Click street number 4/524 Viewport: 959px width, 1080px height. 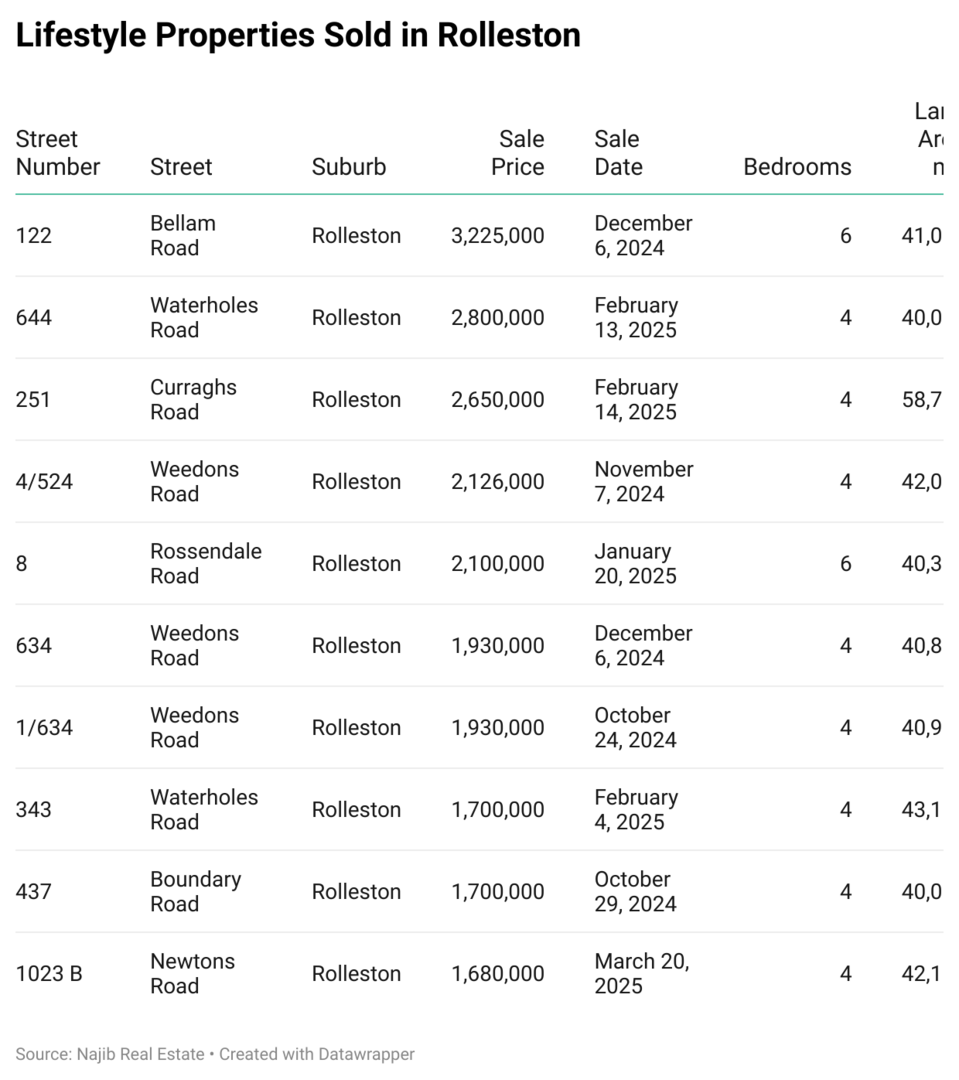point(44,482)
